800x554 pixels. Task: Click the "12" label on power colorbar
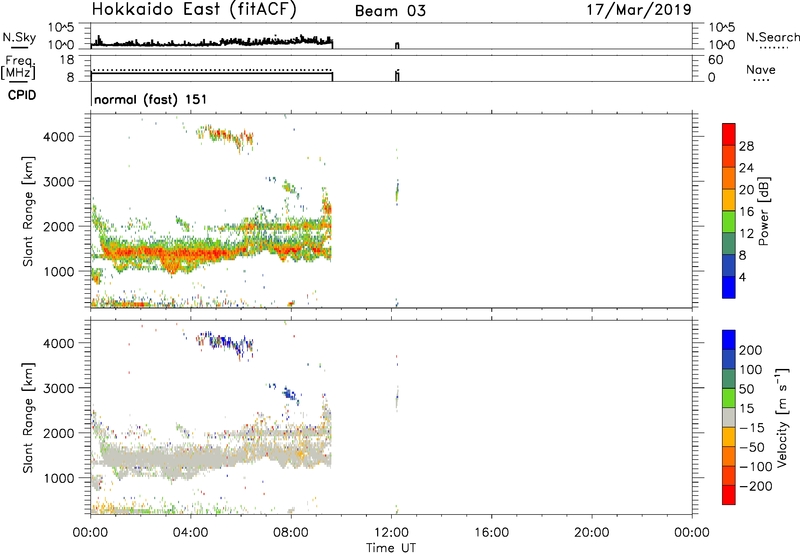(746, 234)
